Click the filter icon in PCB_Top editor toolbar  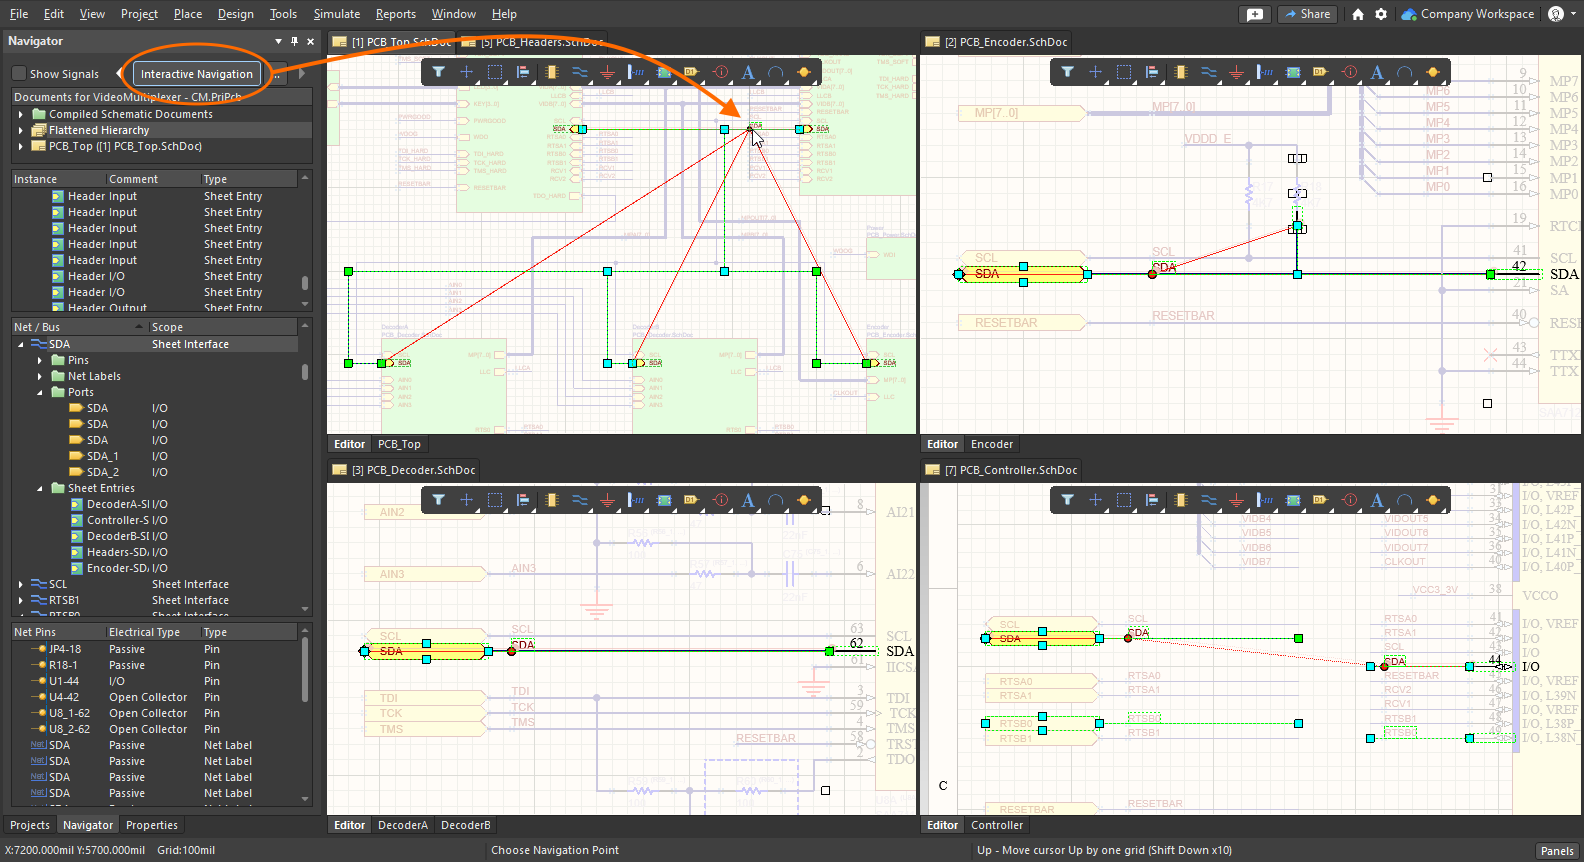[x=438, y=72]
